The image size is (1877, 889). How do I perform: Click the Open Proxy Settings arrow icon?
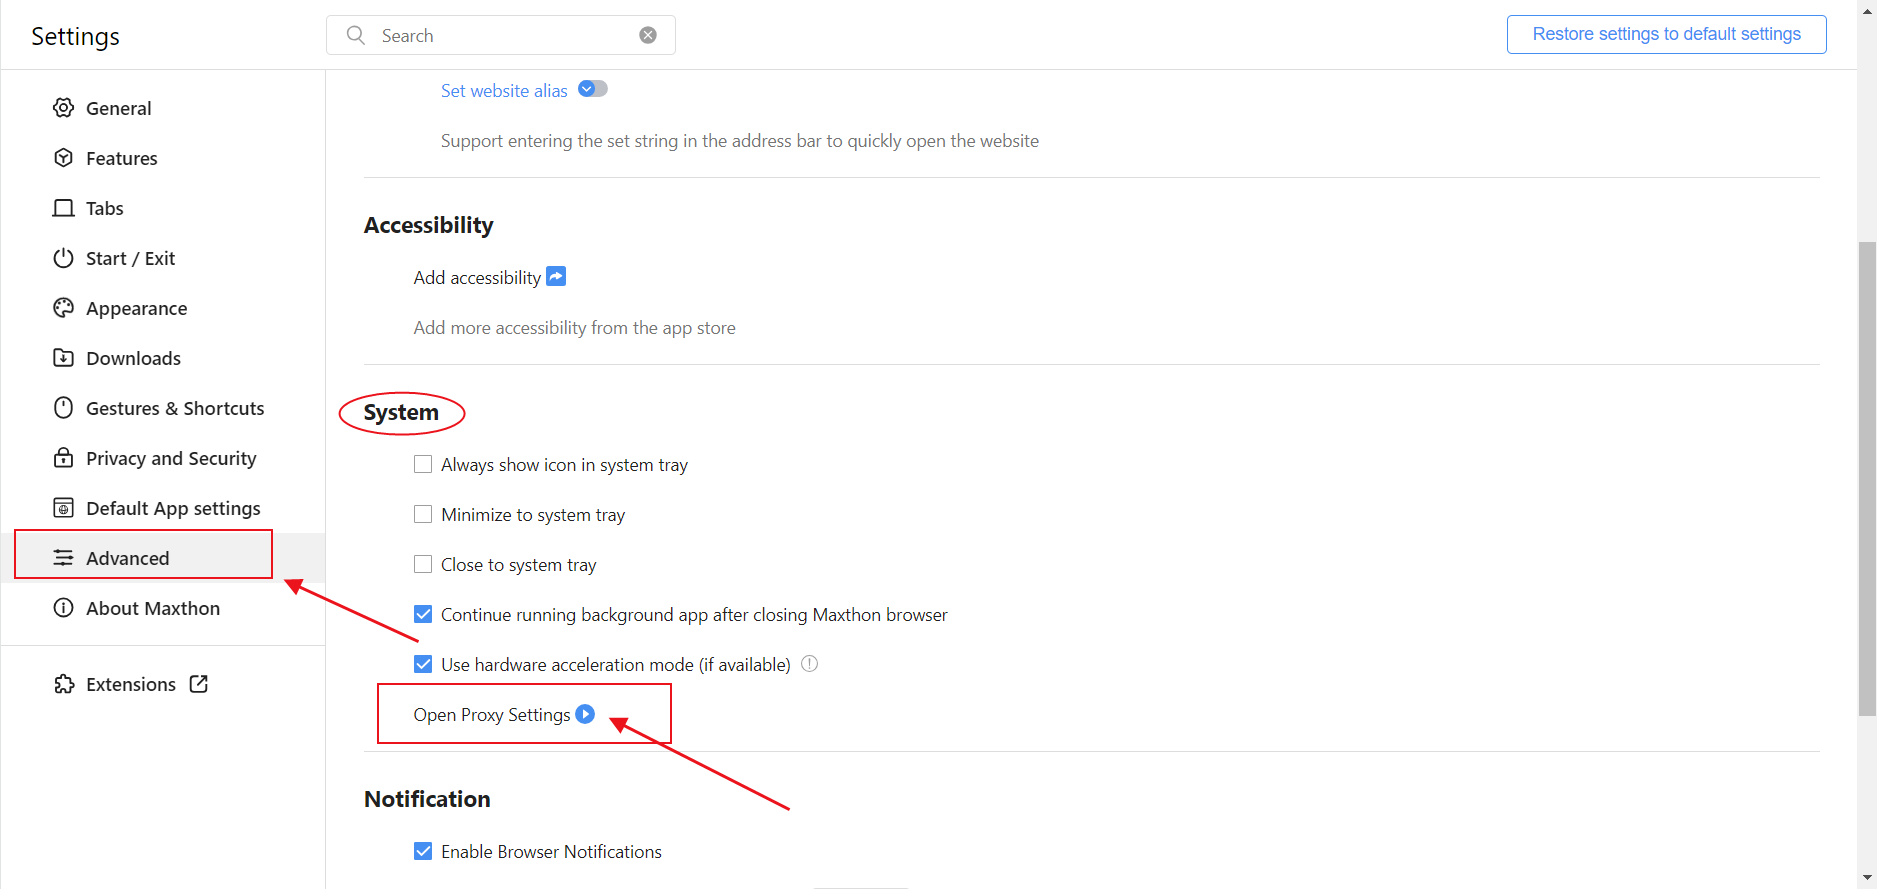point(586,714)
